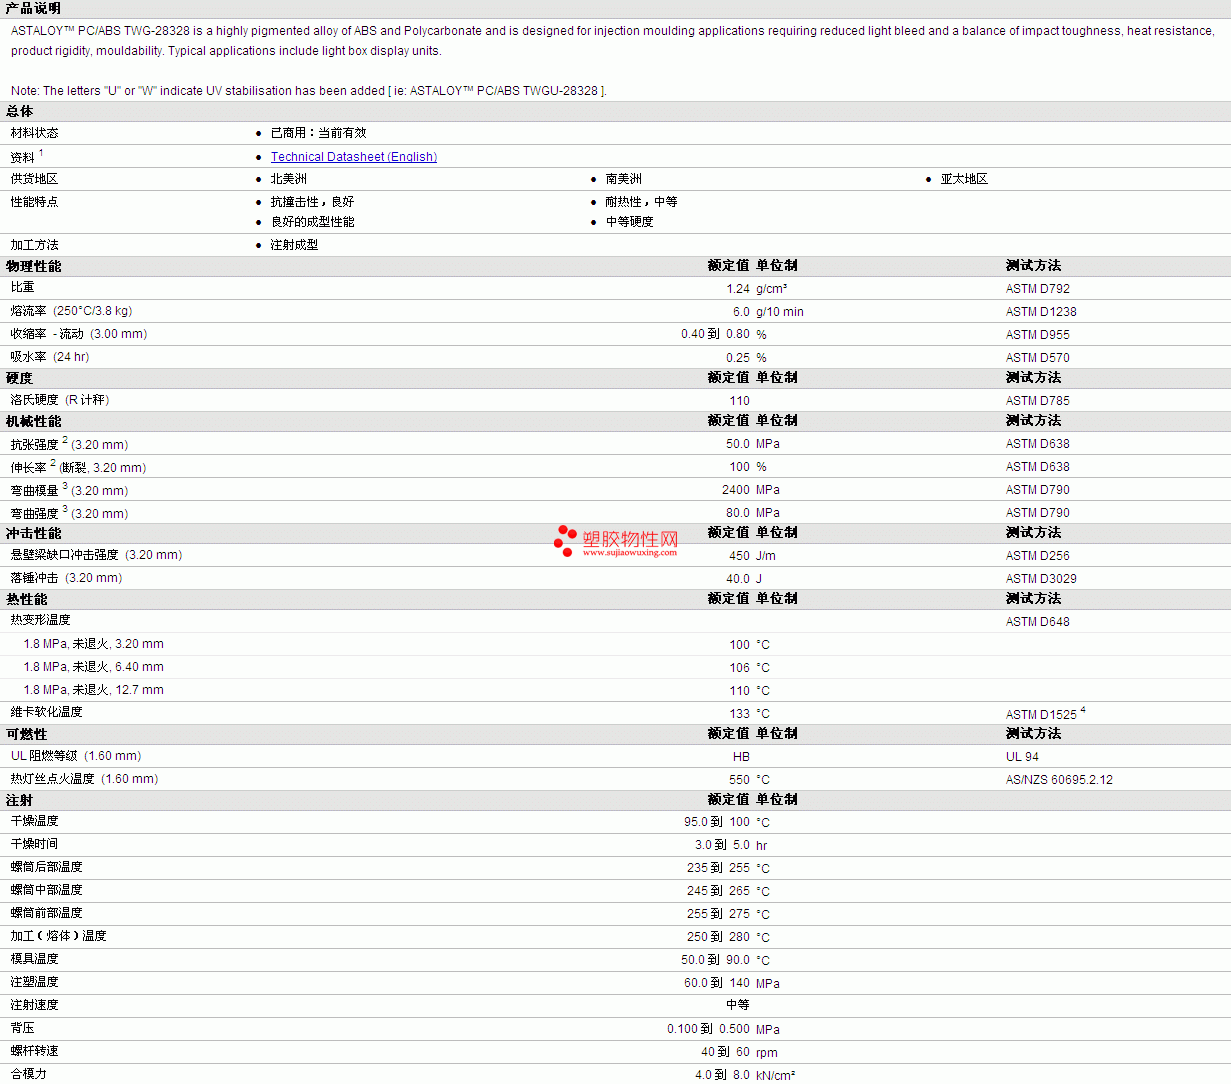Click the 'ASTM D1238' test method
Screen dimensions: 1231x1084
(x=1041, y=312)
